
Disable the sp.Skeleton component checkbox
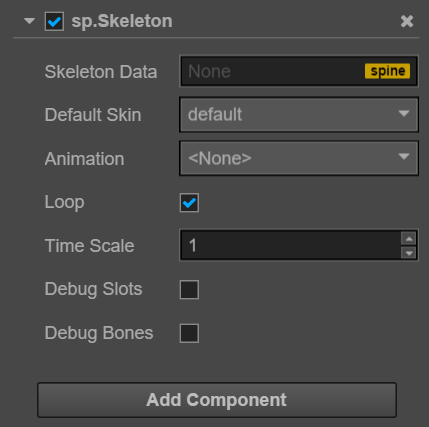pos(54,22)
